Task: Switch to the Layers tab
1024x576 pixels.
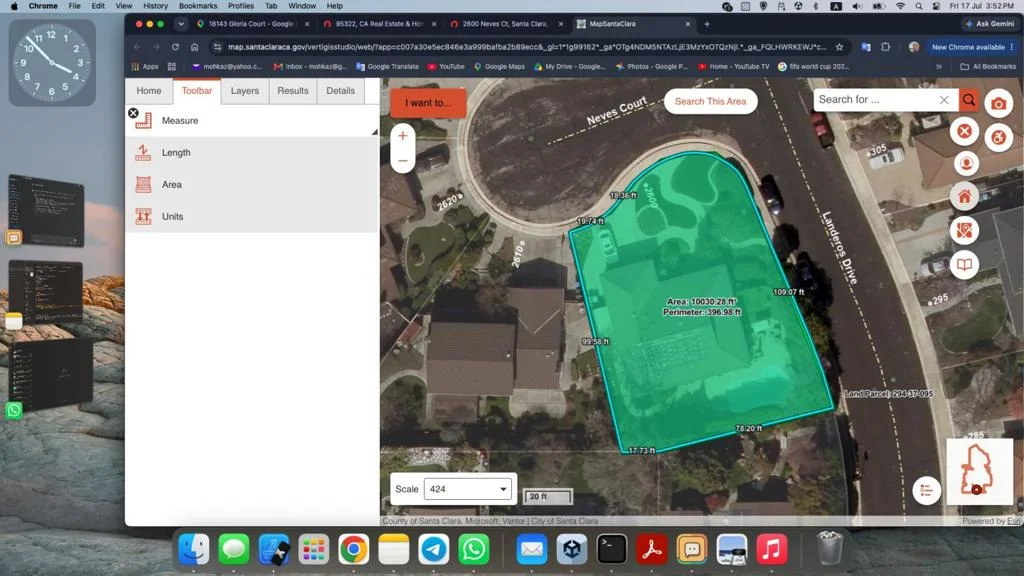Action: 245,91
